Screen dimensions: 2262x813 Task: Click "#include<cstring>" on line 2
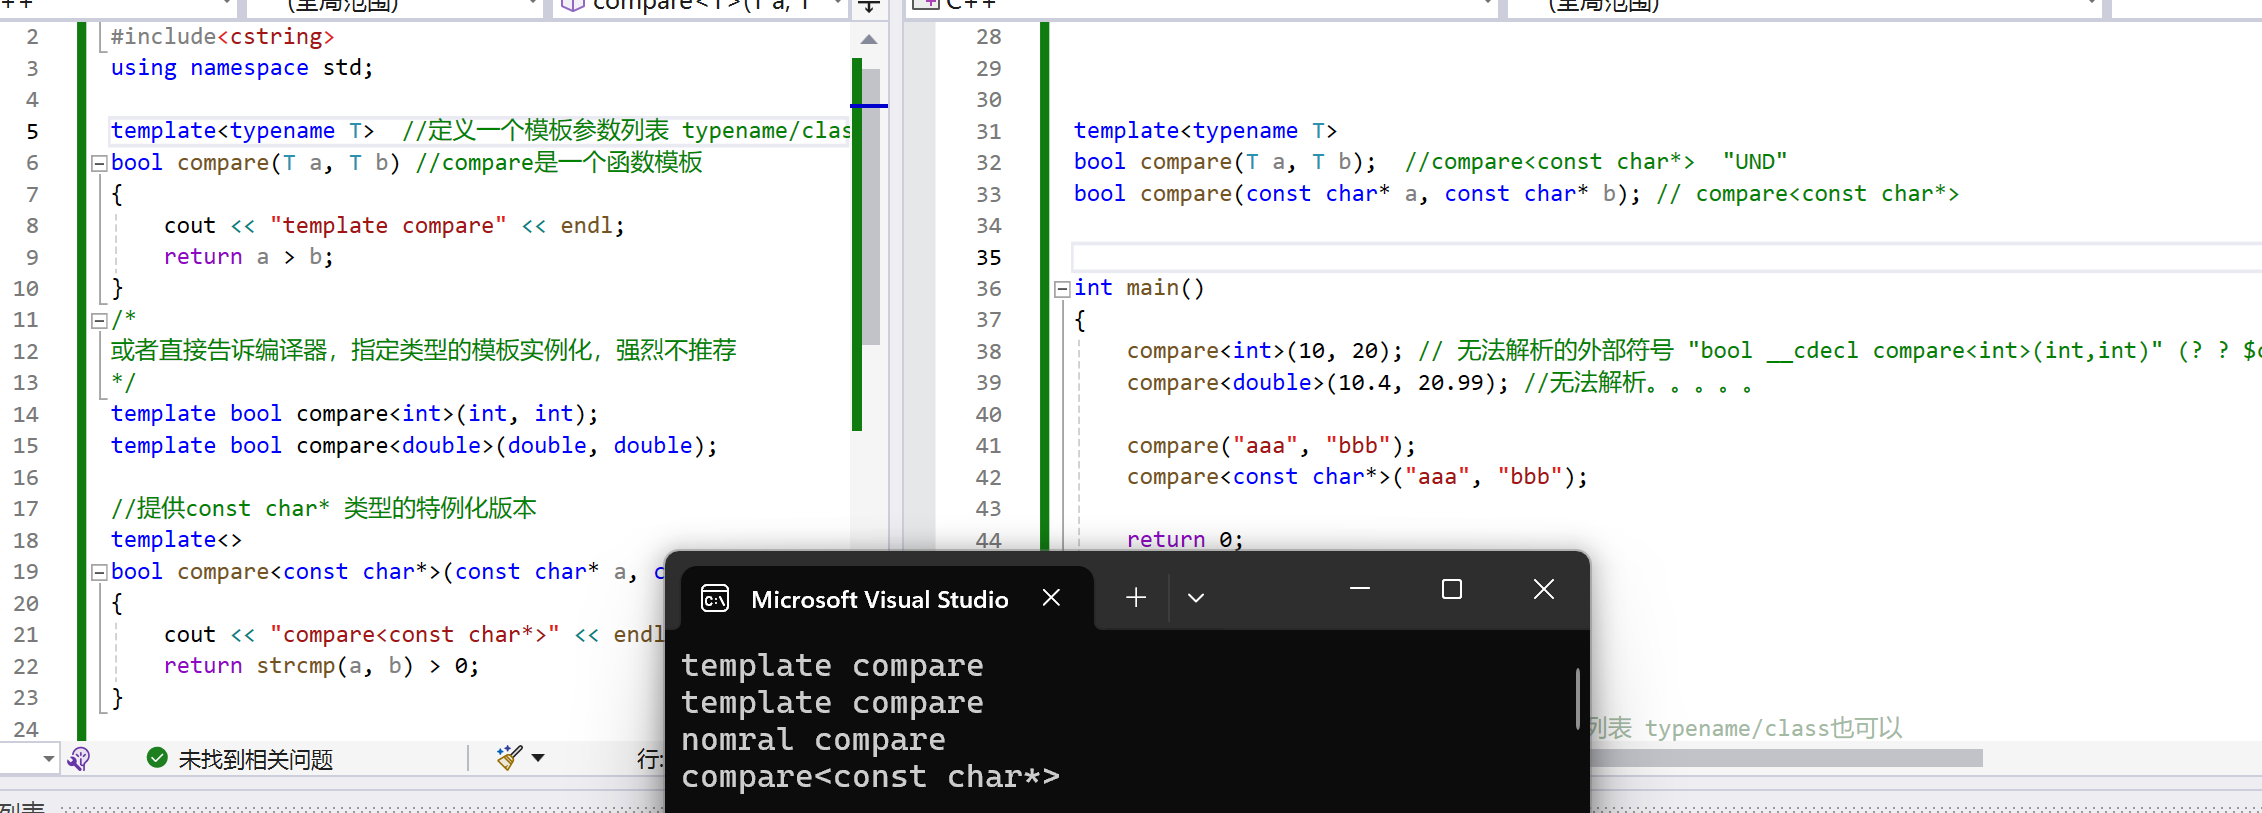click(x=222, y=37)
